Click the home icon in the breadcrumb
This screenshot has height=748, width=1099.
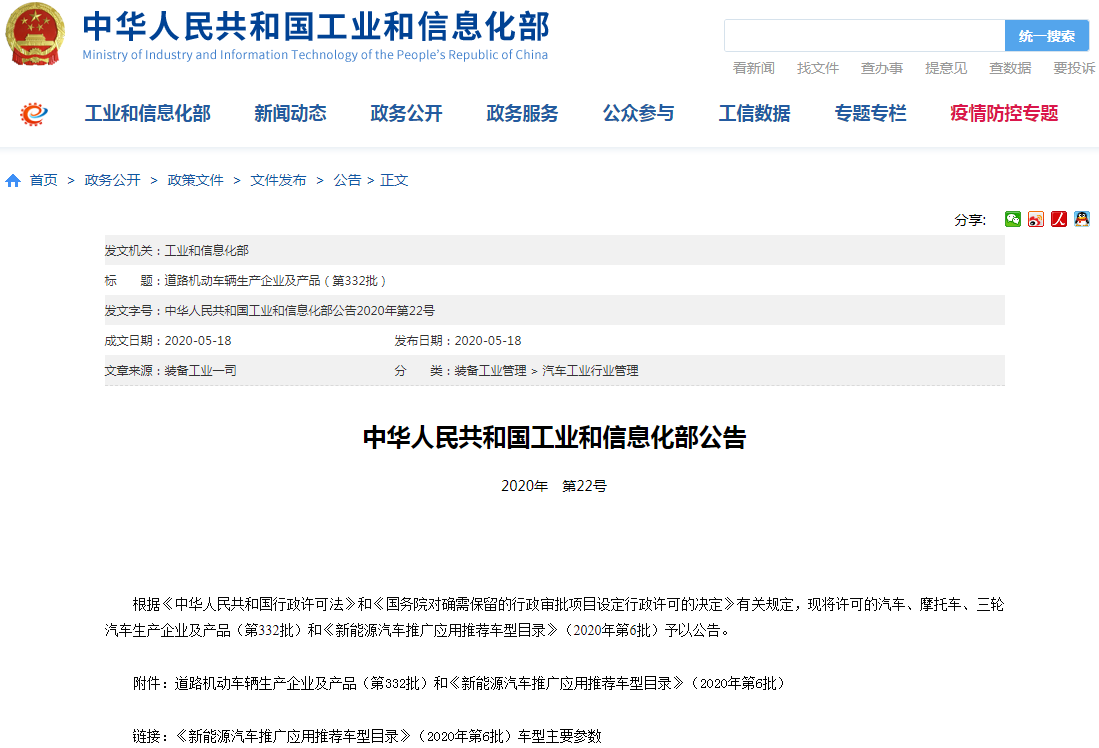click(x=13, y=181)
